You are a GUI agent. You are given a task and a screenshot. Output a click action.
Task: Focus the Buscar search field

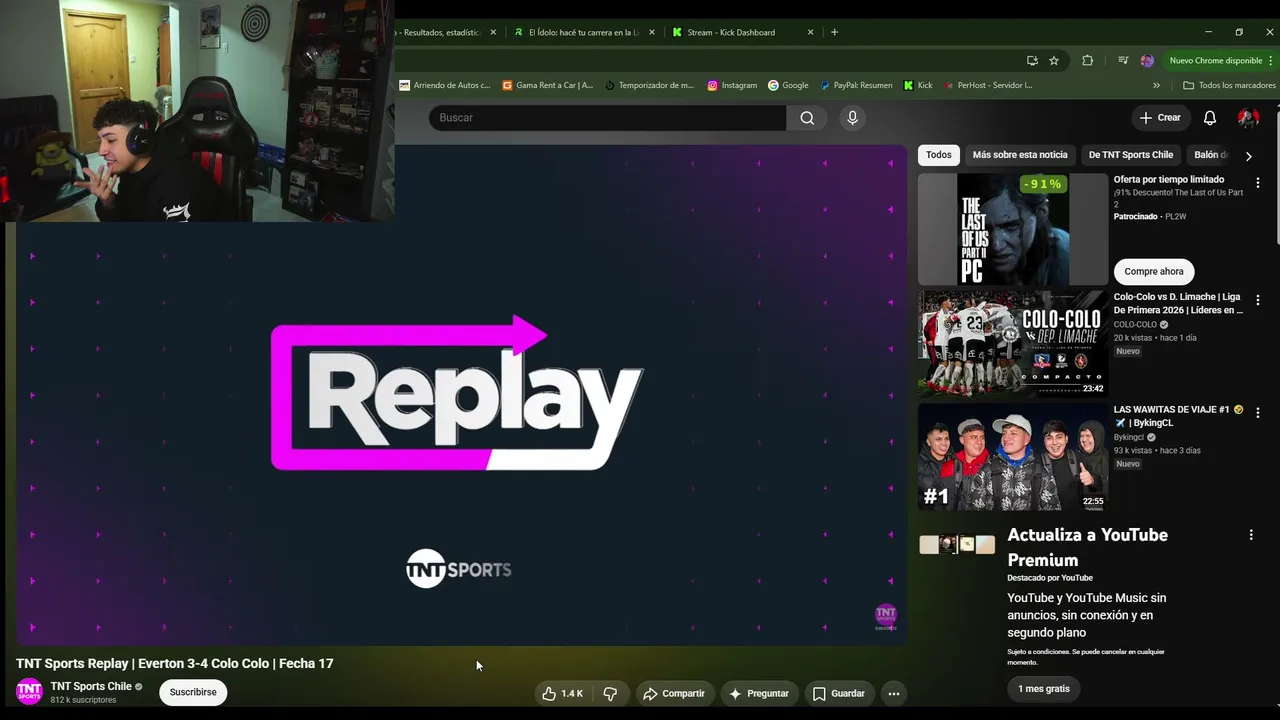click(x=608, y=118)
